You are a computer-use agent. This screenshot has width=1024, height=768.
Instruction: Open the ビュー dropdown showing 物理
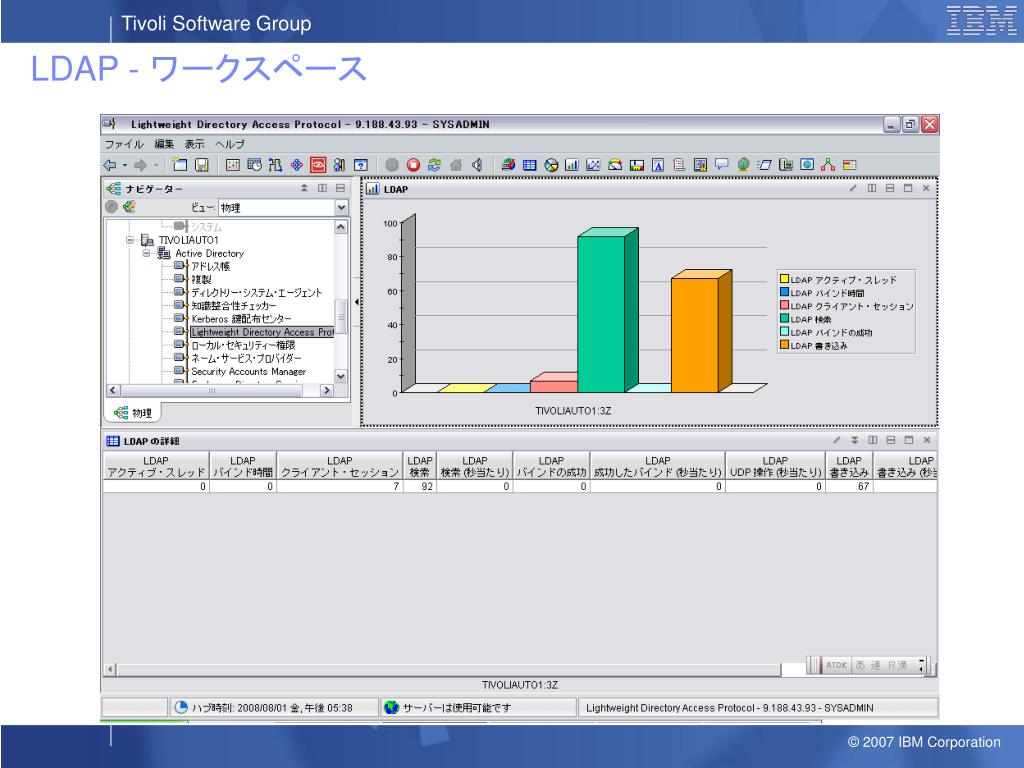(283, 208)
